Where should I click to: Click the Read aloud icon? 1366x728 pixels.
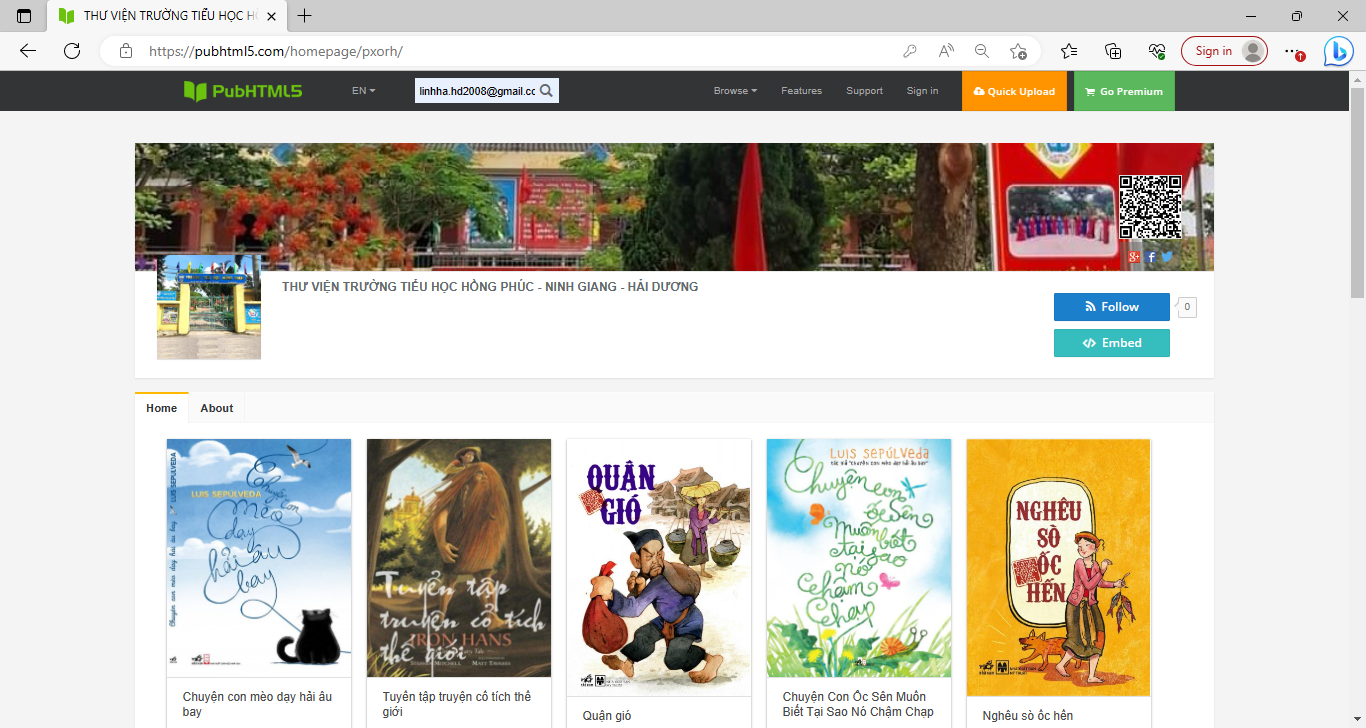(x=946, y=51)
